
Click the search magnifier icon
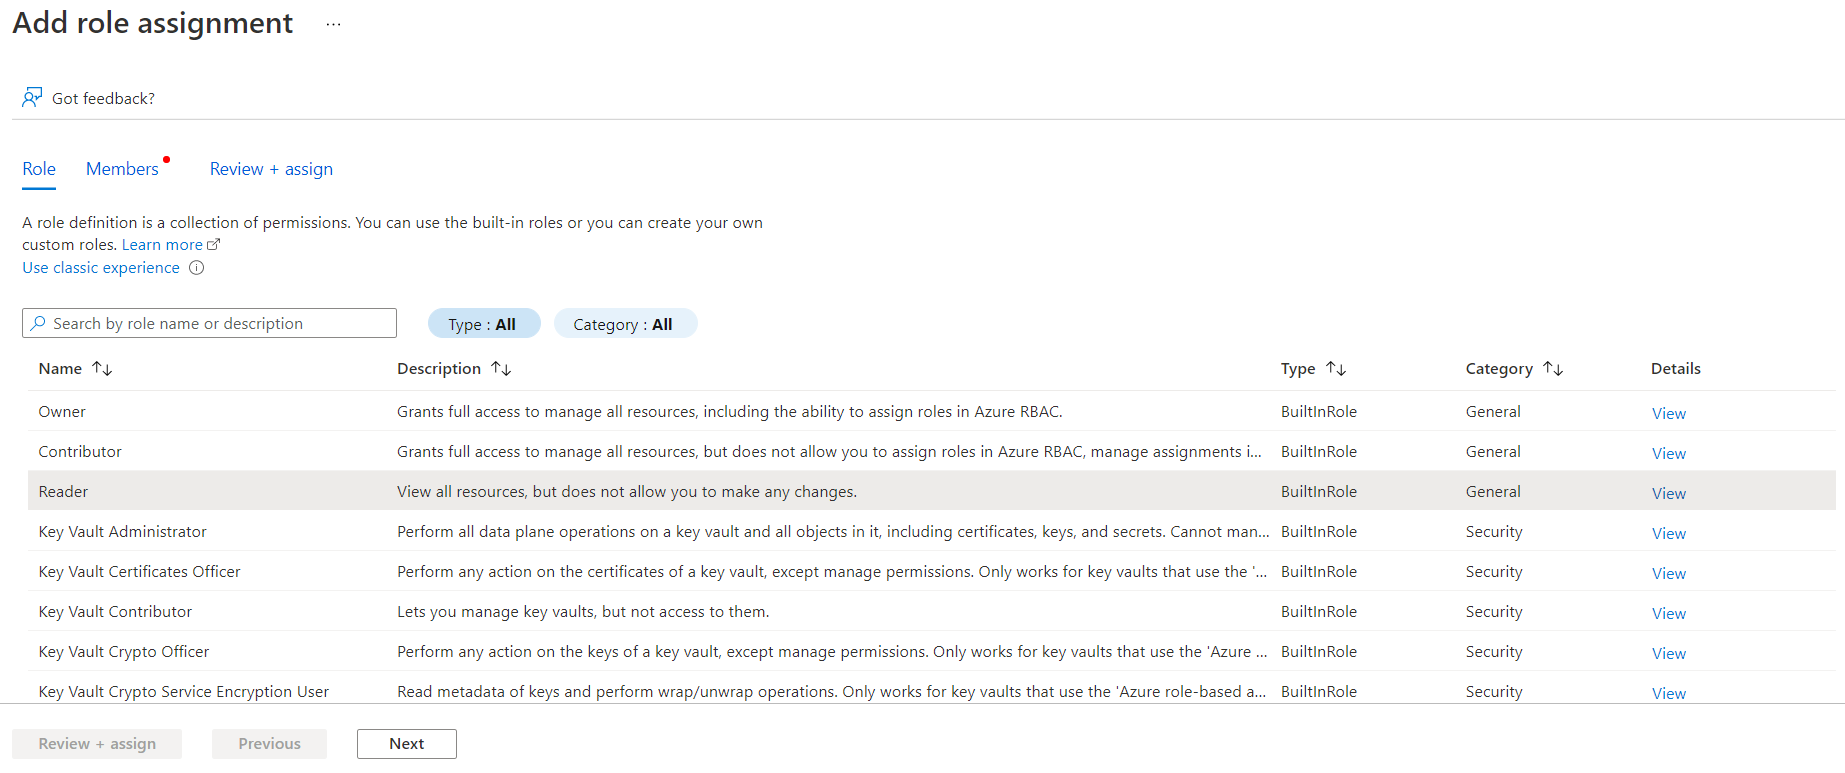[x=38, y=323]
